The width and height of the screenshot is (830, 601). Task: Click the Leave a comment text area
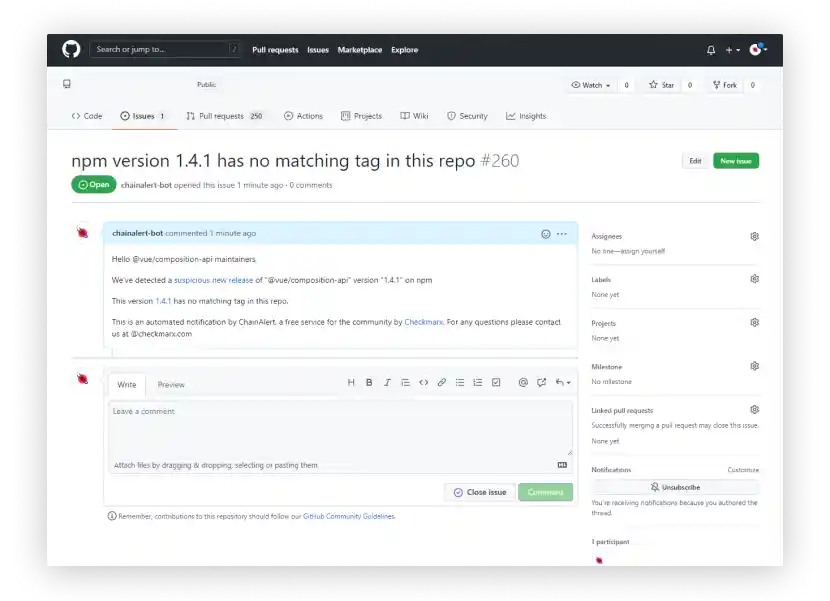[x=340, y=428]
